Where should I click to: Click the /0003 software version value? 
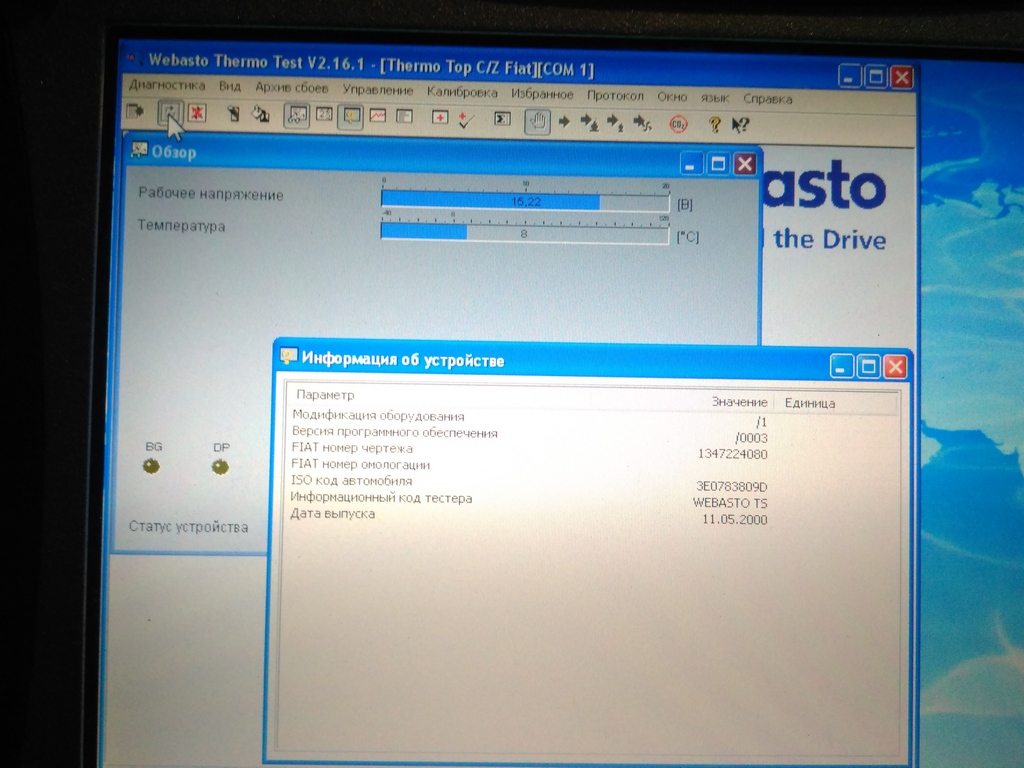(751, 438)
